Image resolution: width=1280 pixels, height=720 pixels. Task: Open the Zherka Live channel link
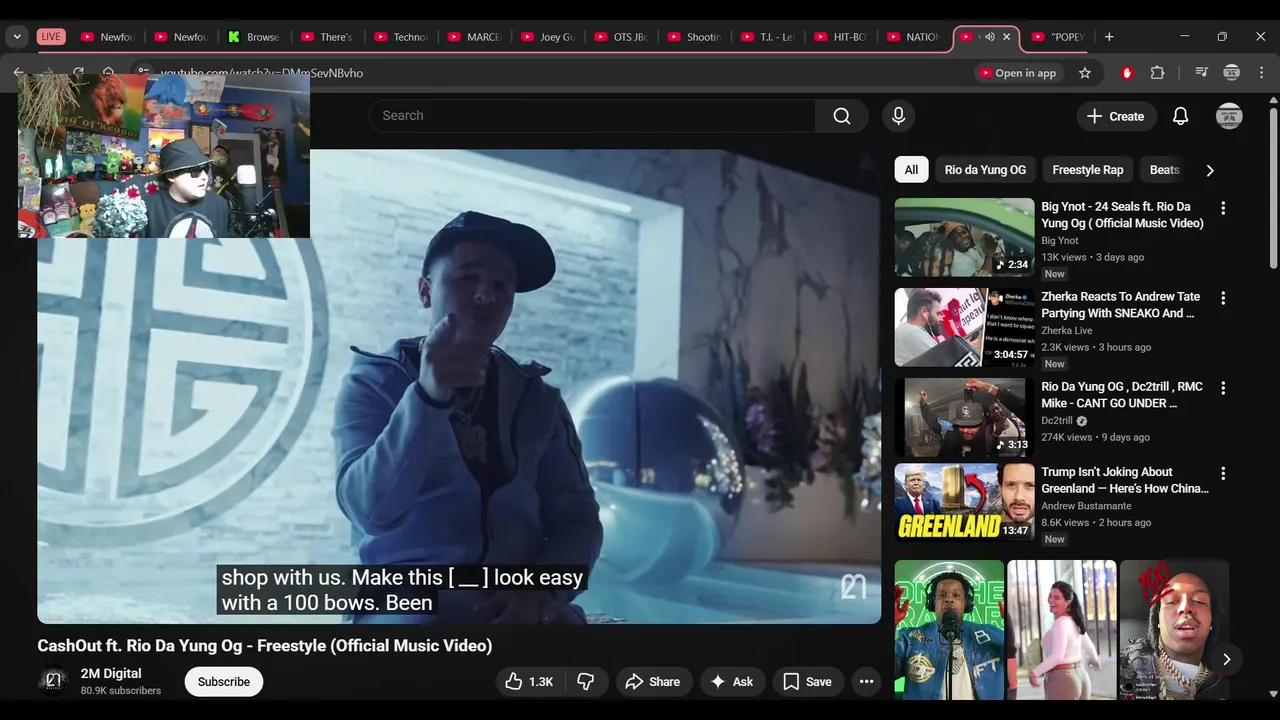(1067, 331)
